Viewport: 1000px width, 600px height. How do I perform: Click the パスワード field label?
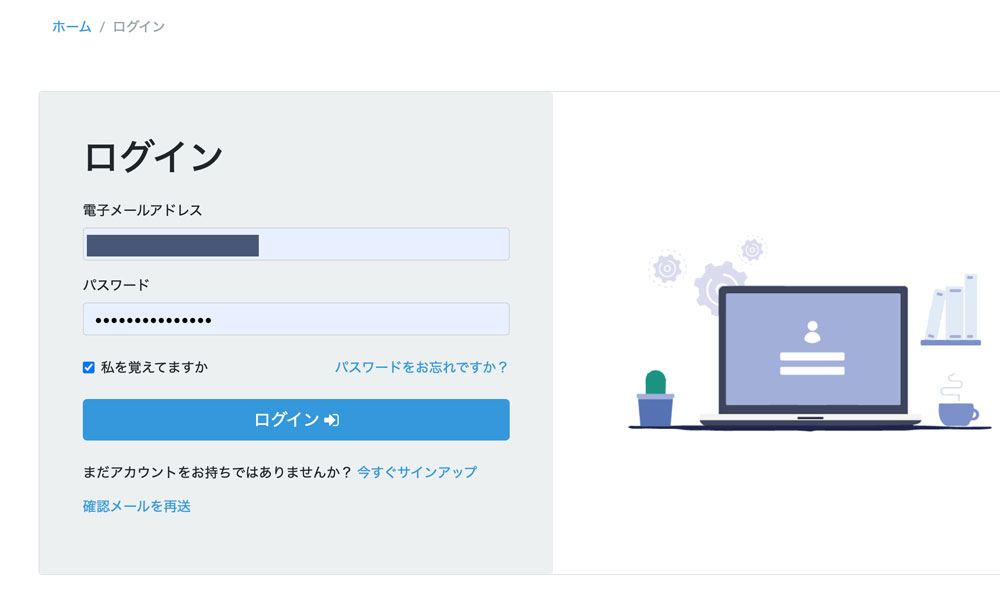tap(116, 285)
